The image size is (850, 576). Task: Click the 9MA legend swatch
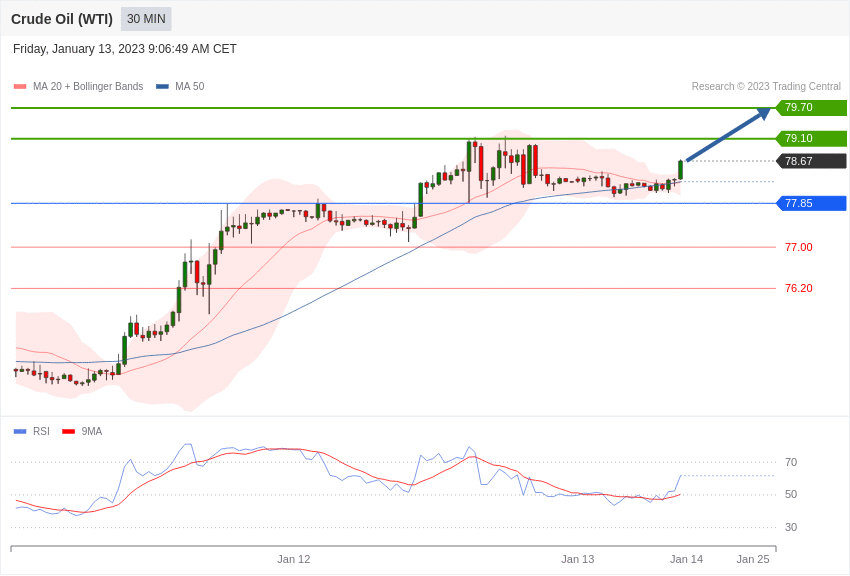point(68,431)
